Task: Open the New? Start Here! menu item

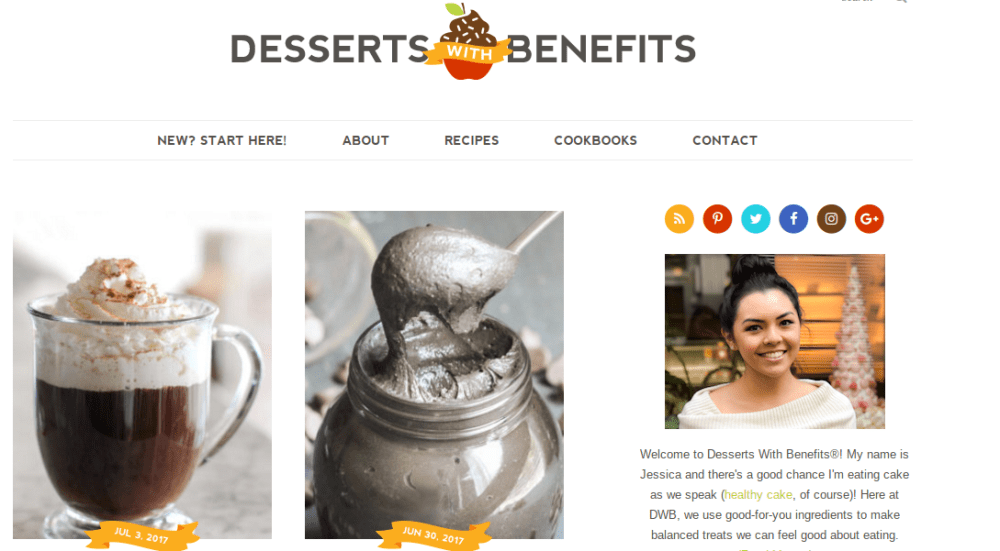Action: click(x=222, y=140)
